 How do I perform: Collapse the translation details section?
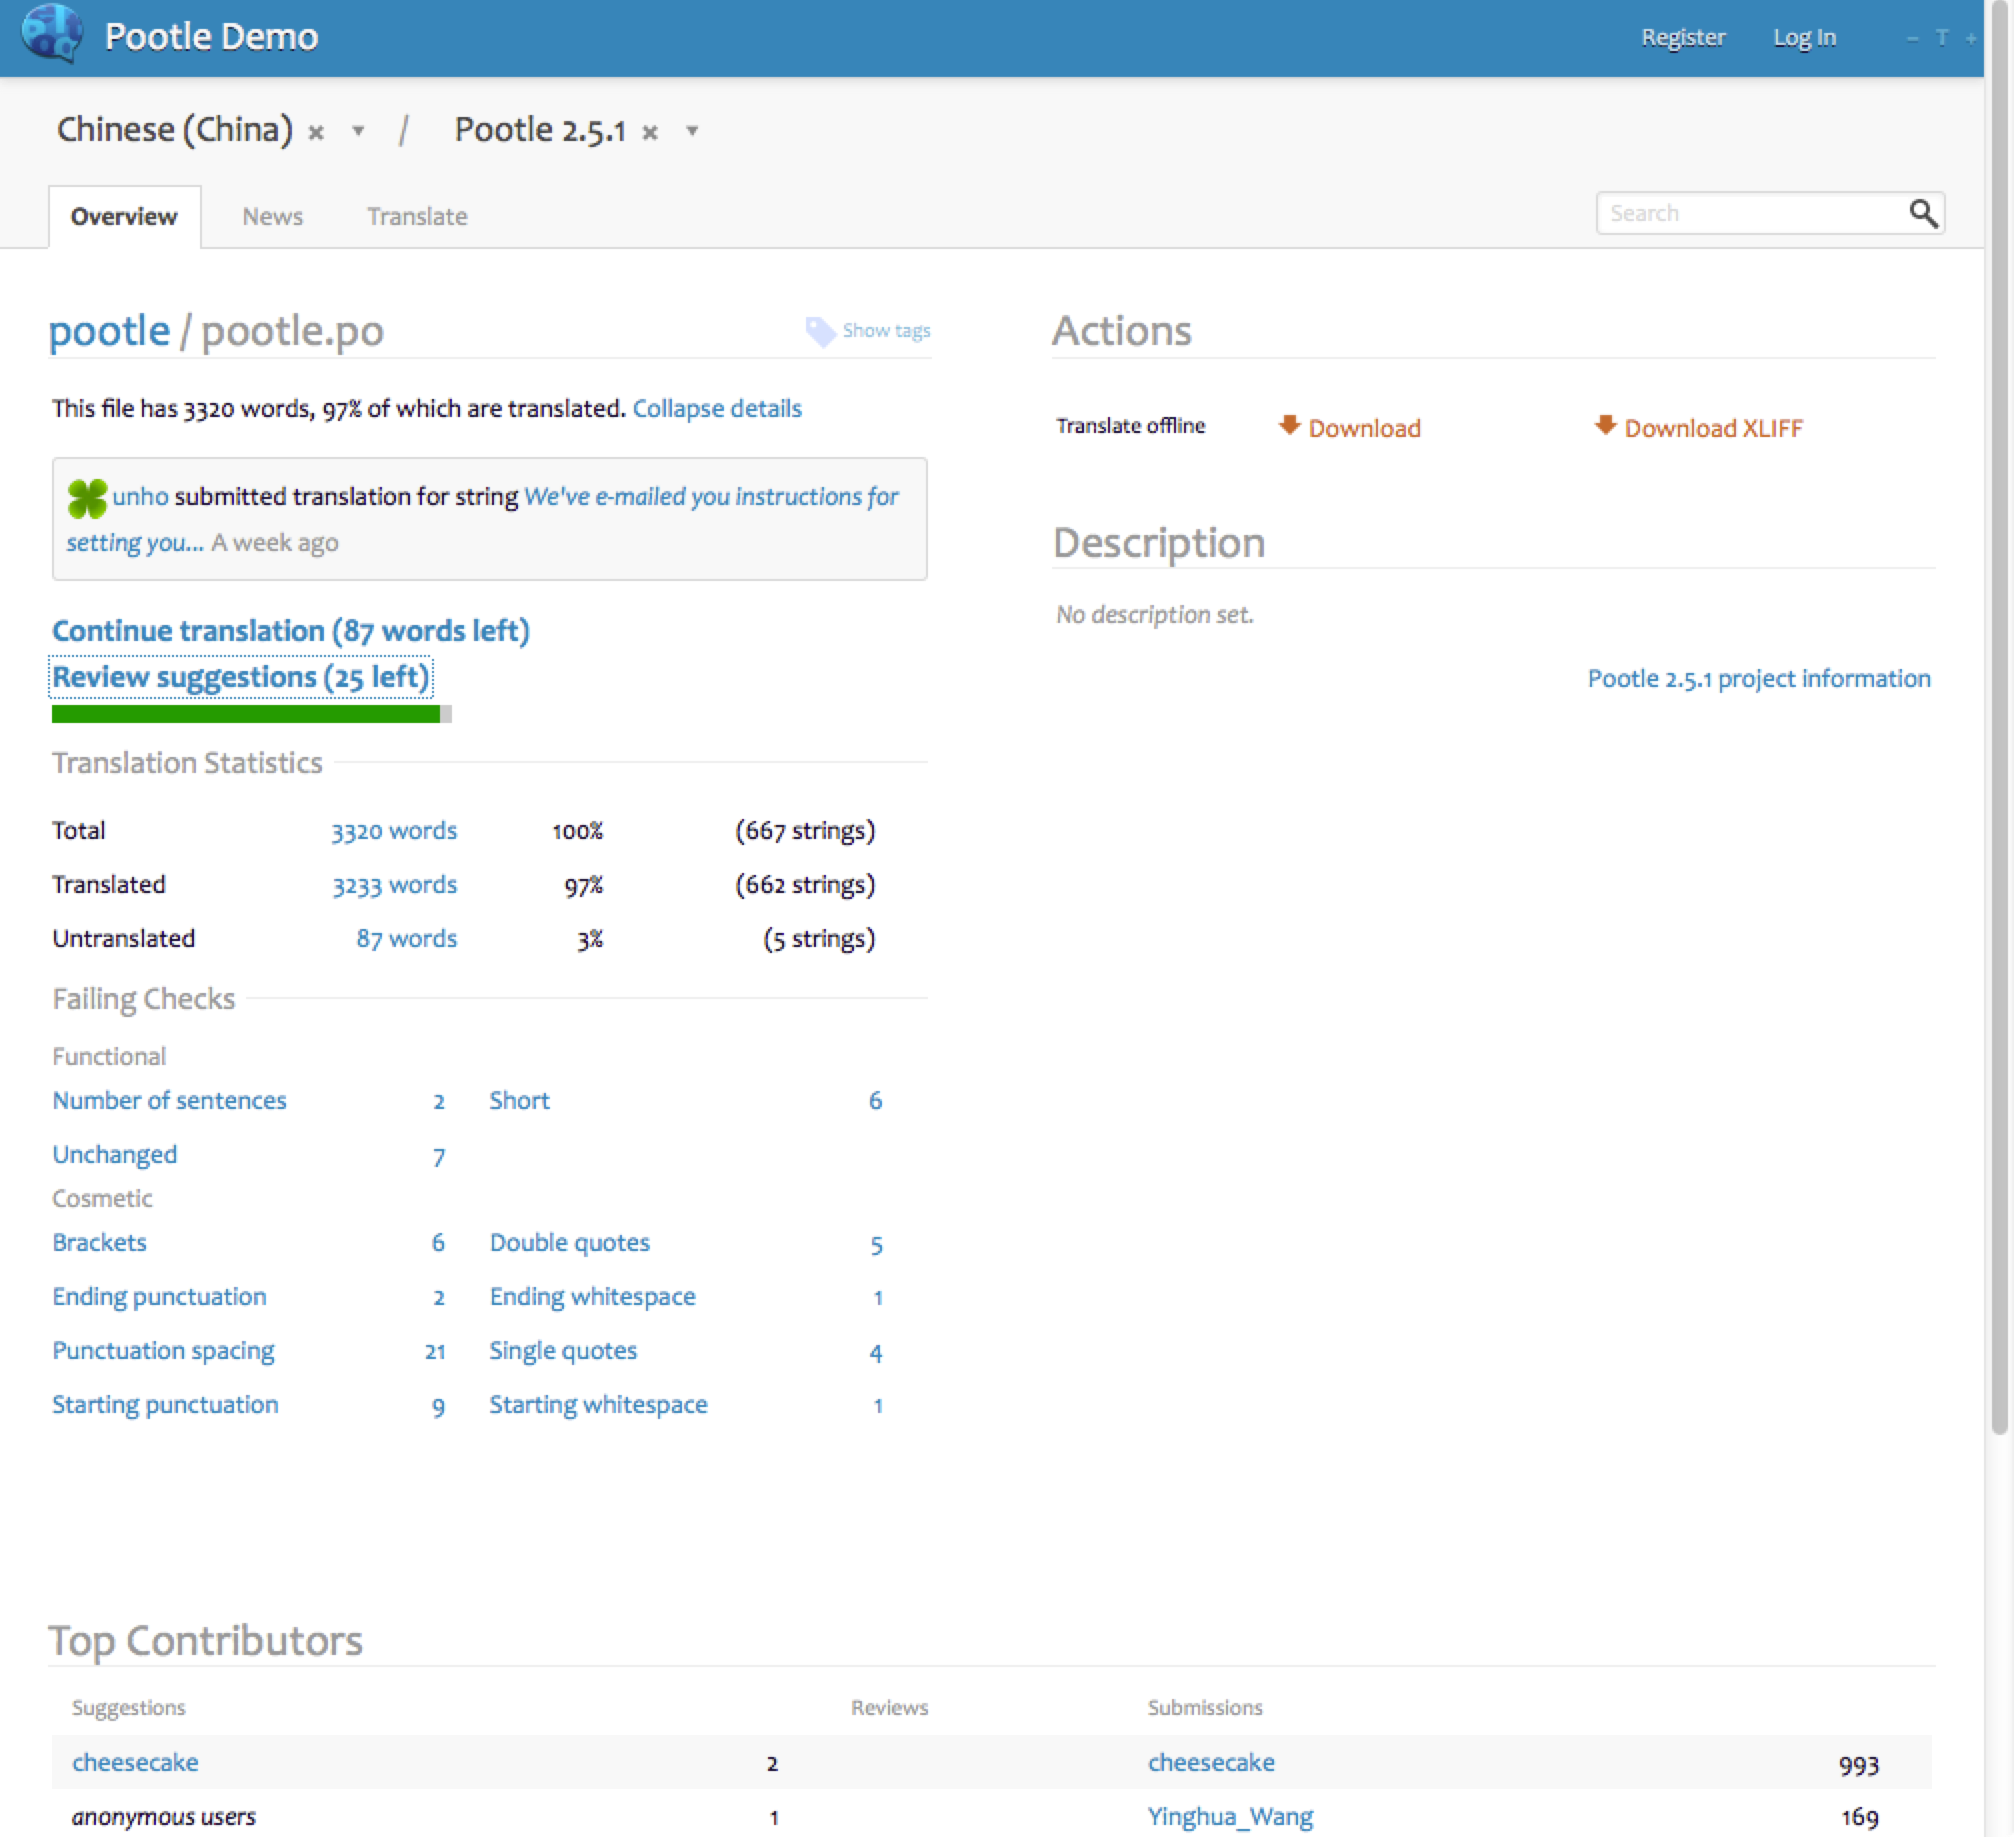(x=716, y=407)
